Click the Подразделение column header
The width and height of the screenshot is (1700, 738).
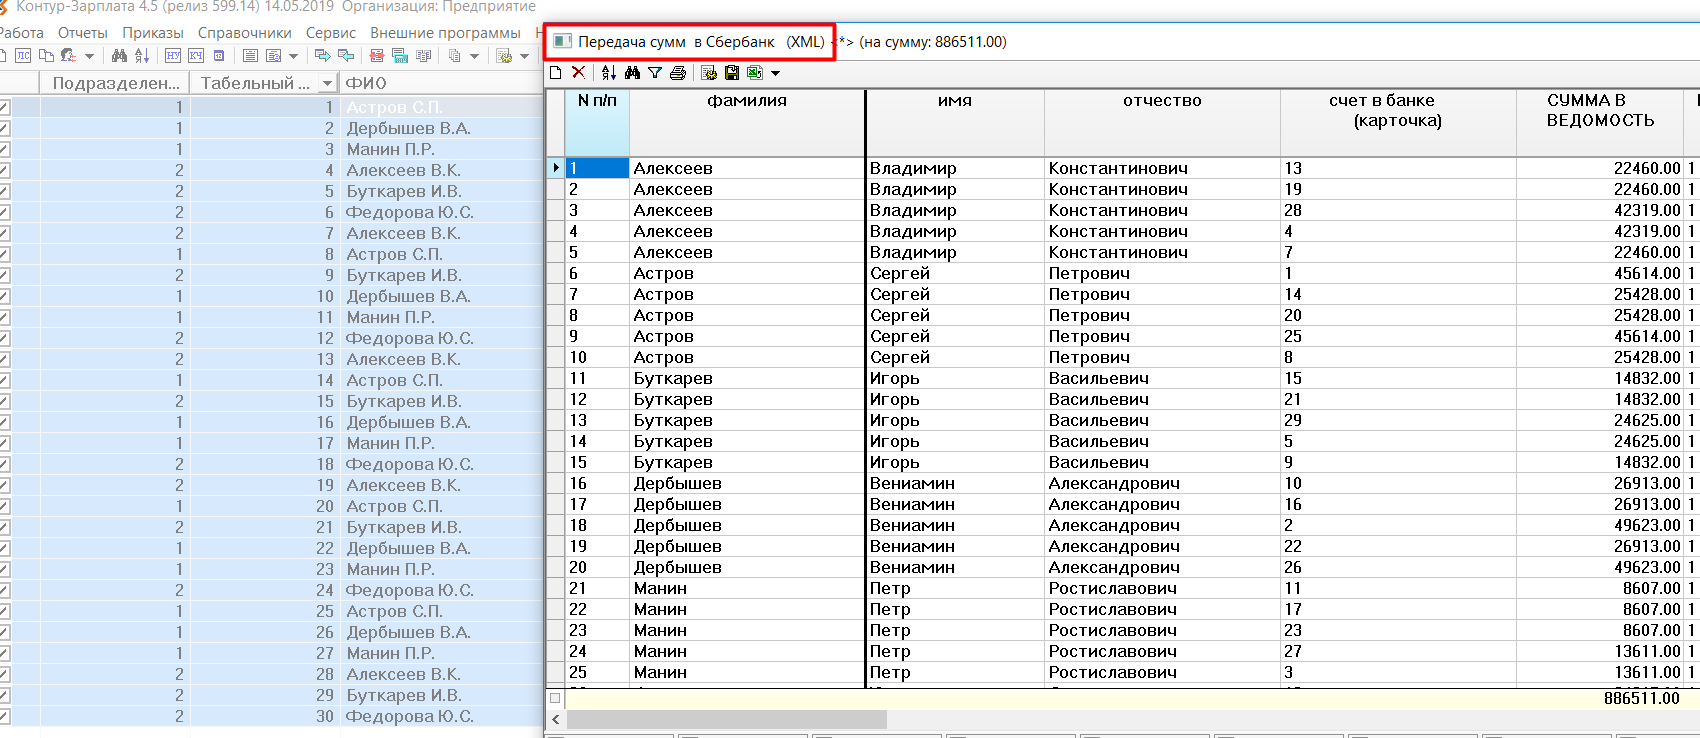pyautogui.click(x=115, y=83)
